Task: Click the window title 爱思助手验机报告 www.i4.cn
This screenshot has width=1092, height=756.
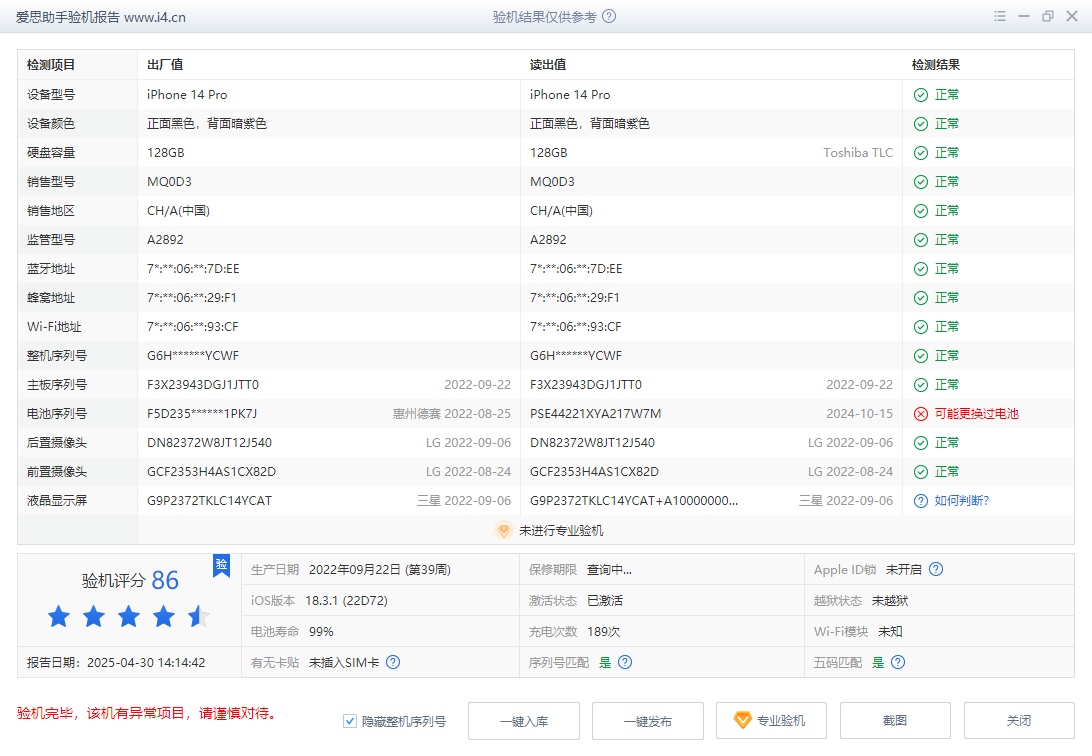Action: (101, 17)
